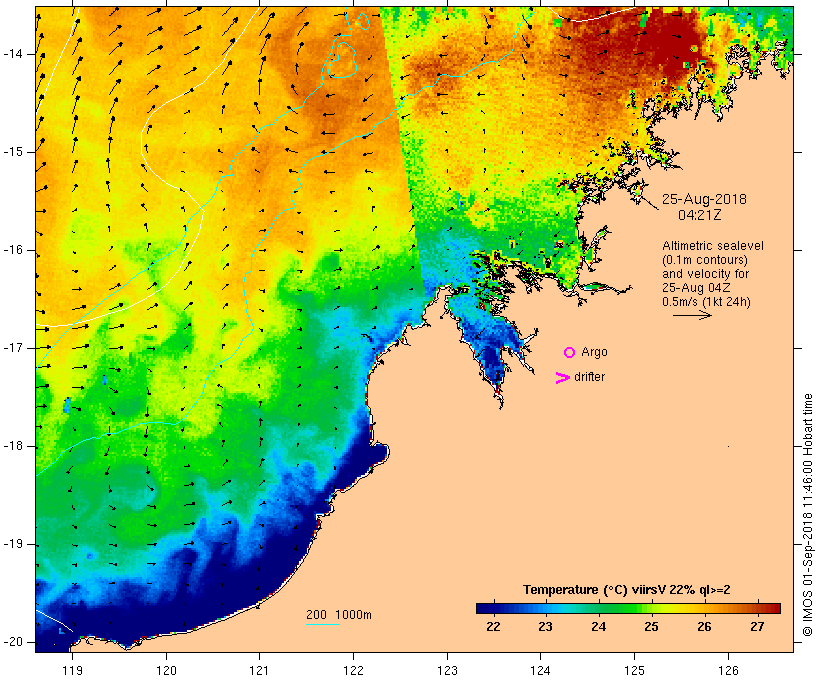This screenshot has height=680, width=820.
Task: Click the velocity scale arrow in legend
Action: (692, 315)
